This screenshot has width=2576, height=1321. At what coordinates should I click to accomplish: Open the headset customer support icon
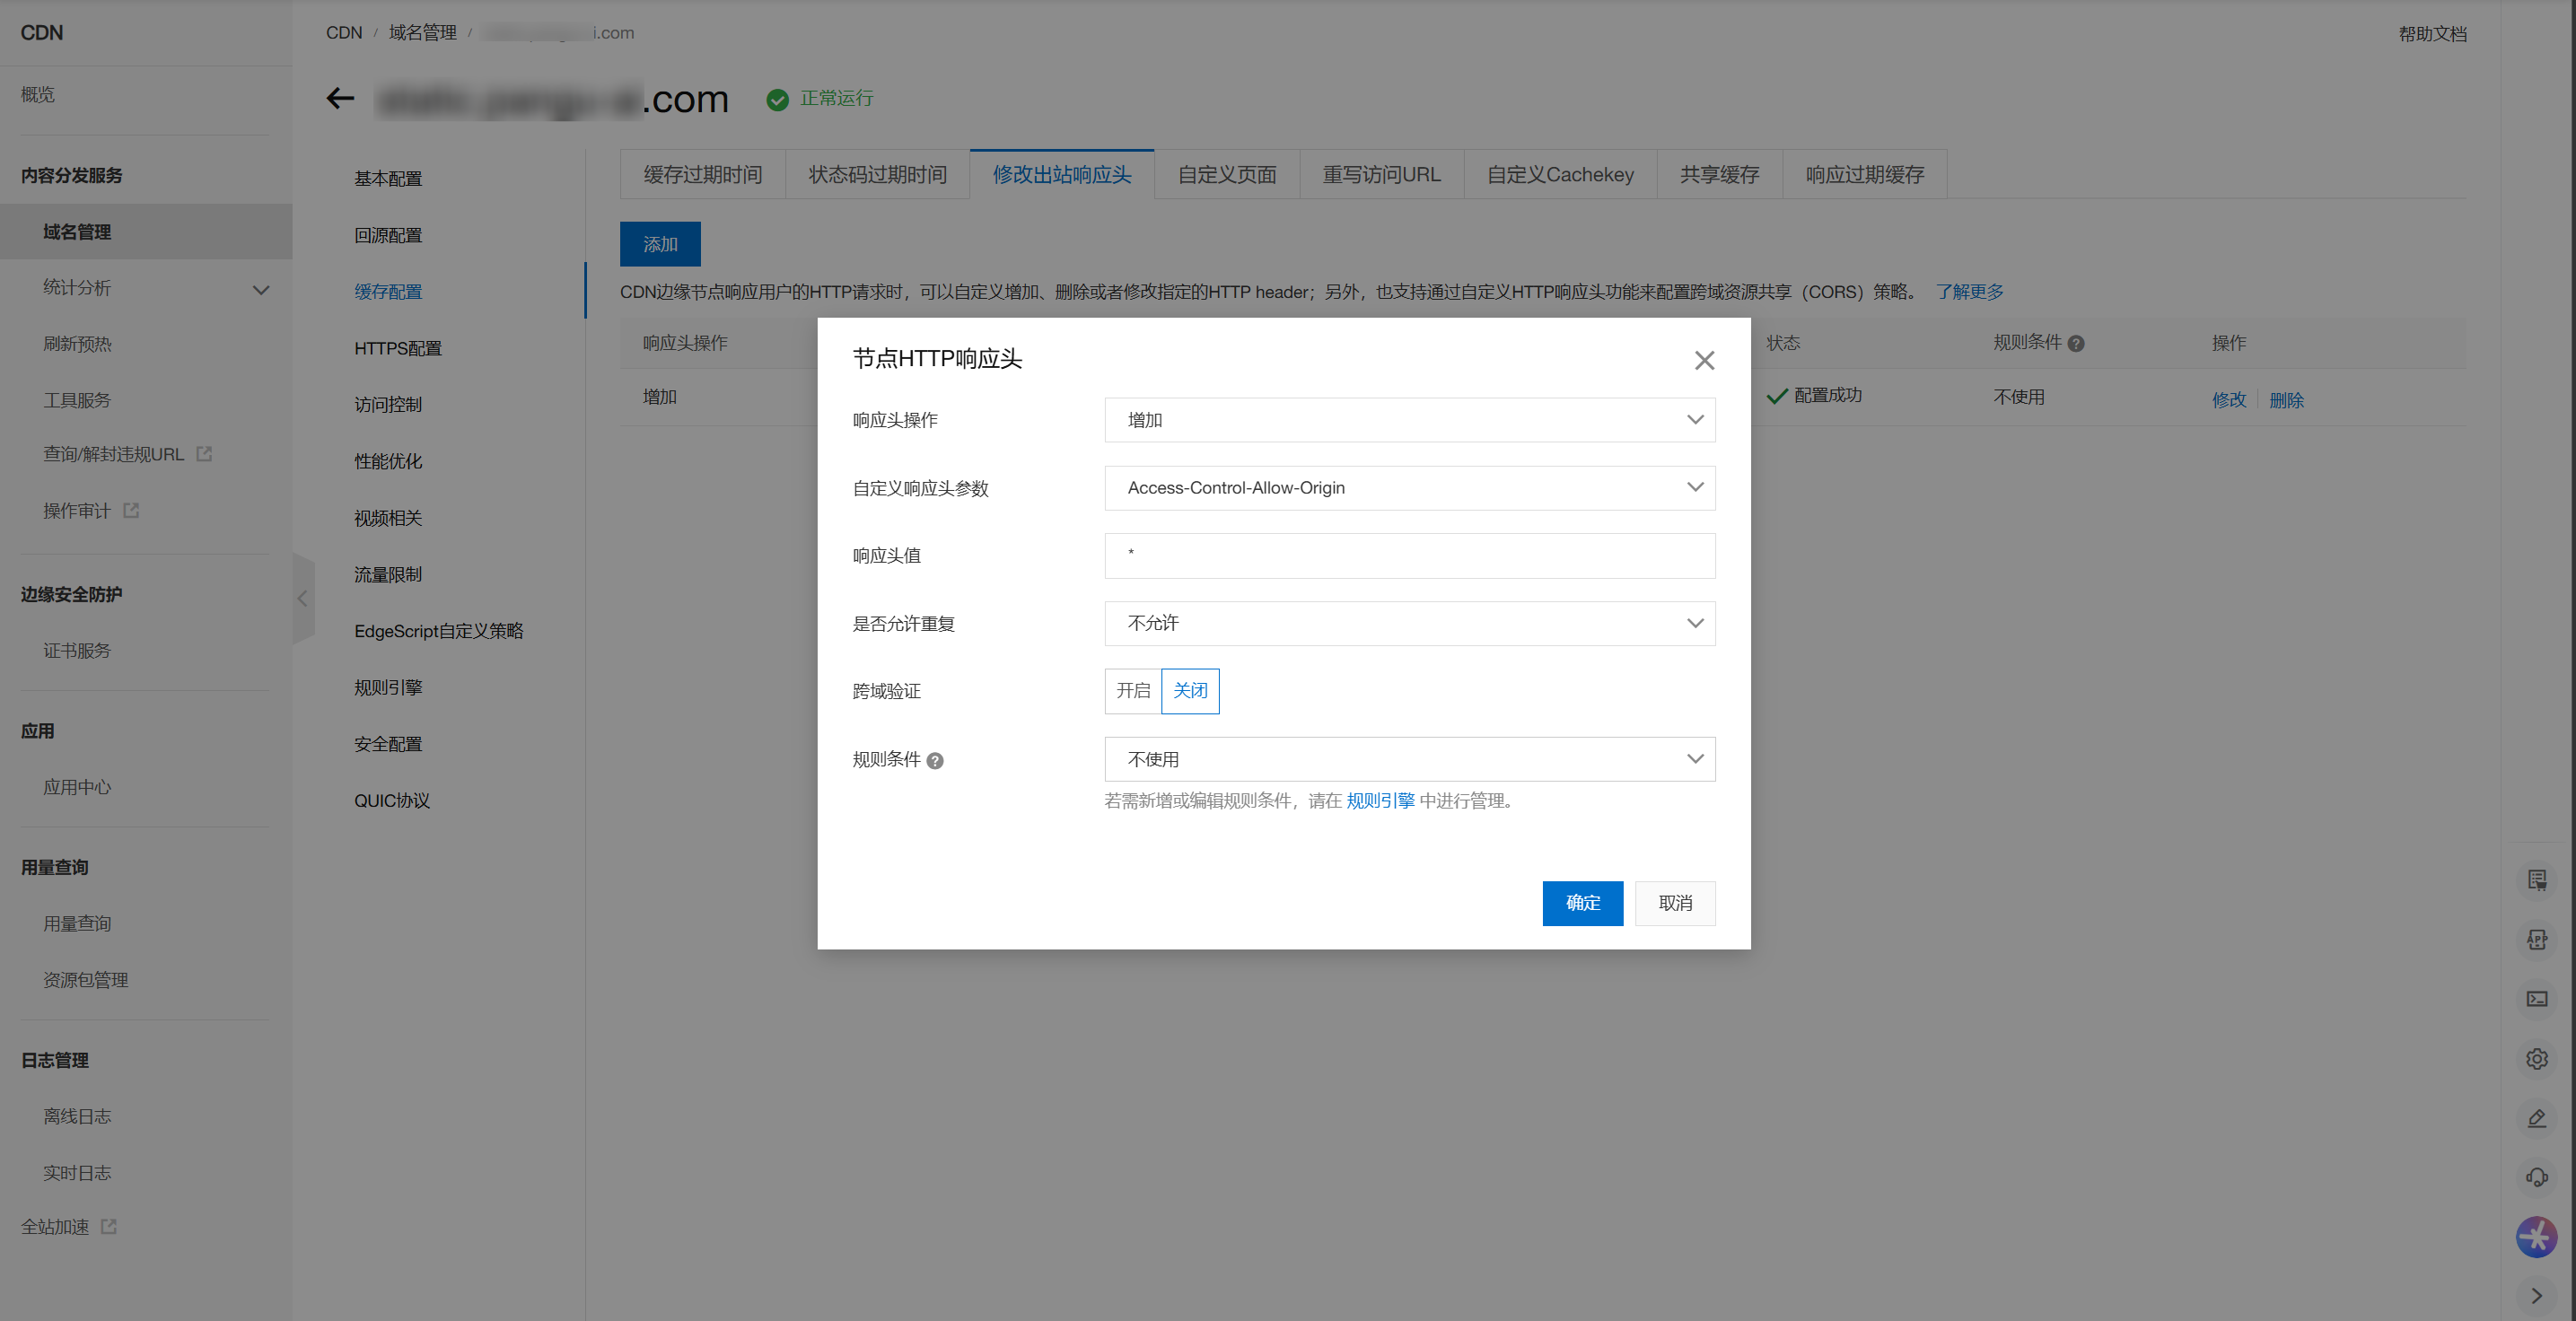2538,1177
